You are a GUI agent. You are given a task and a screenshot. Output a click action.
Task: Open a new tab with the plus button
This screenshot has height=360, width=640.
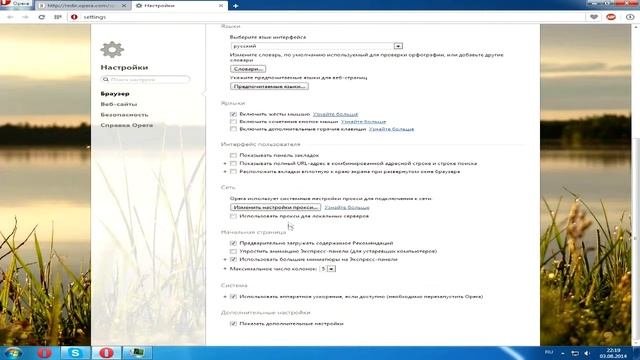236,6
